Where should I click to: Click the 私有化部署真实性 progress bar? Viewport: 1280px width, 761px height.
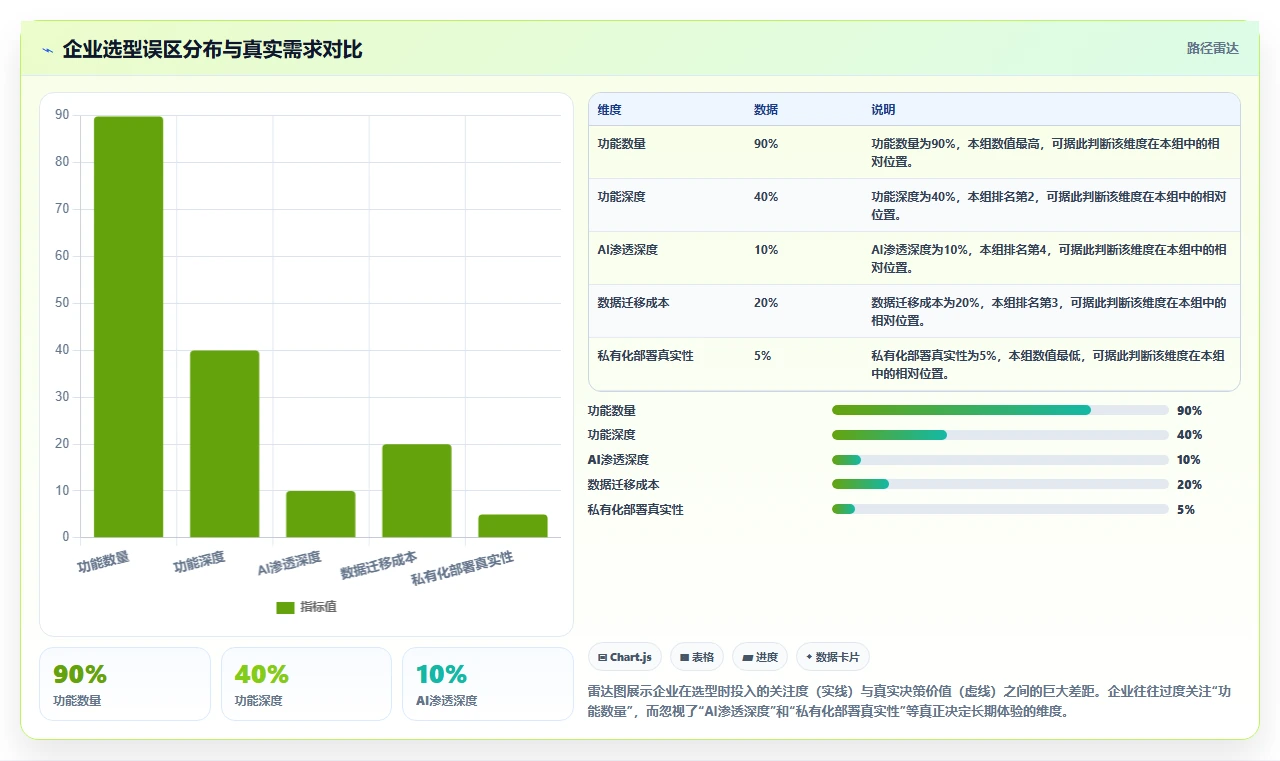click(x=1000, y=509)
